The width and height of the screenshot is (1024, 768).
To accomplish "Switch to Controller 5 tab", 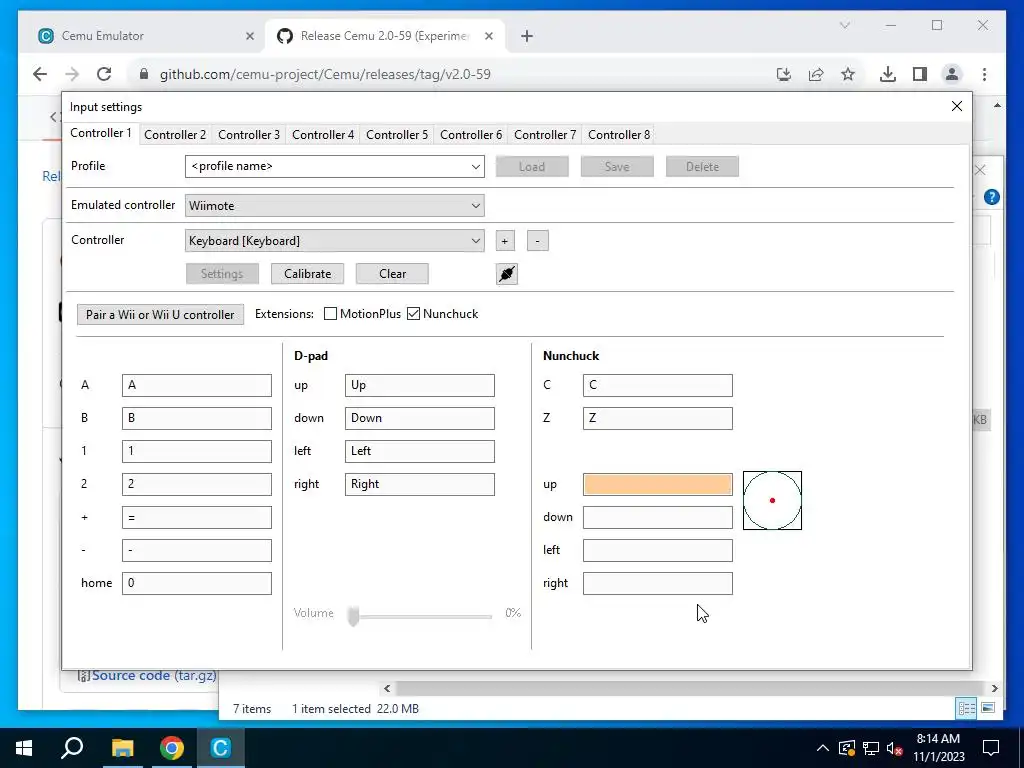I will [x=397, y=135].
